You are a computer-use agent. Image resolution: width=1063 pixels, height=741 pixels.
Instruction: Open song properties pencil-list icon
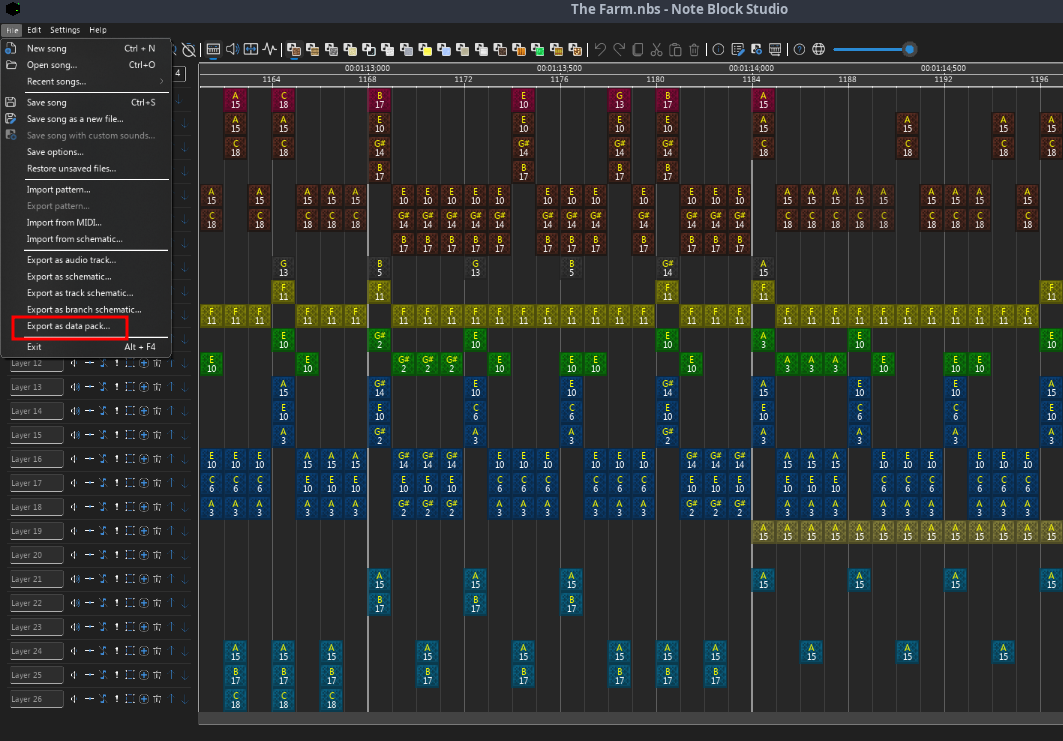(738, 49)
